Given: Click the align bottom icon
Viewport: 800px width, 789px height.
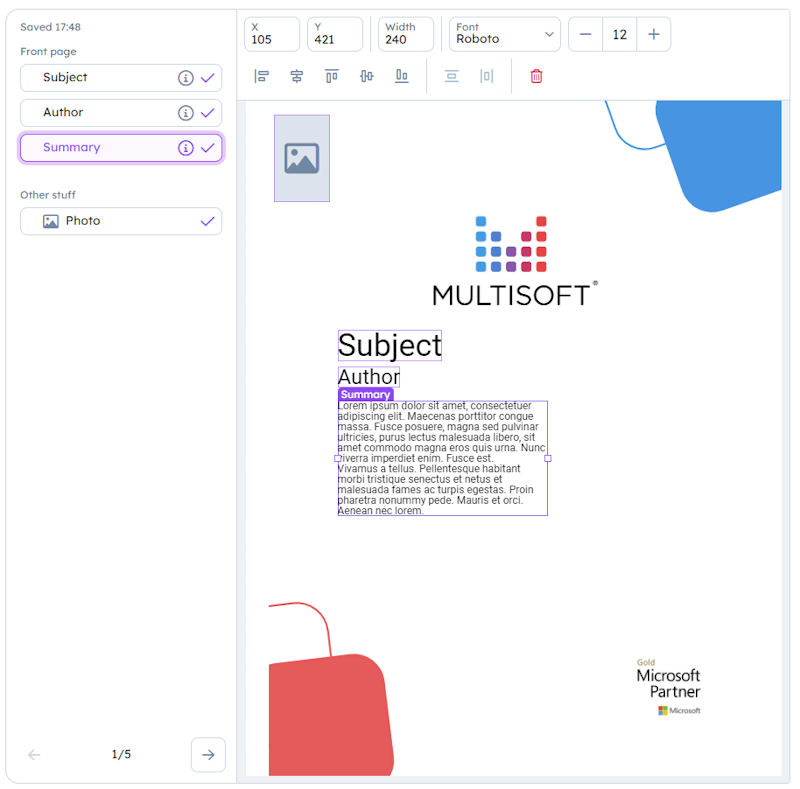Looking at the screenshot, I should (402, 77).
